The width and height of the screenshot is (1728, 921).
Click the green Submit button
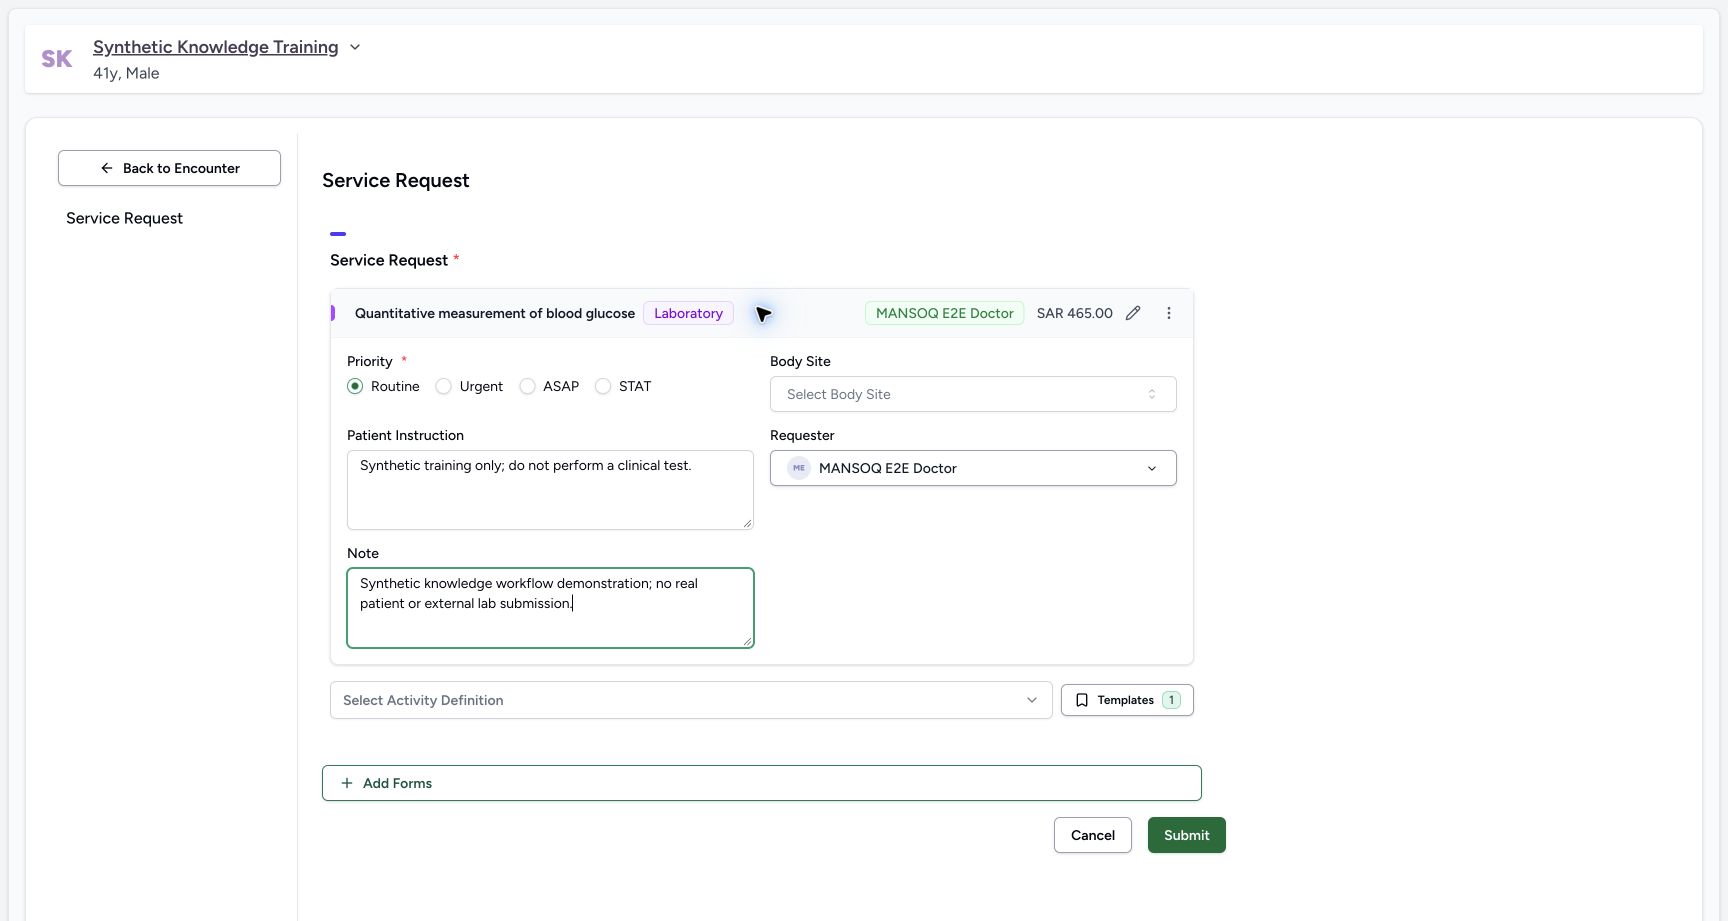click(x=1187, y=835)
